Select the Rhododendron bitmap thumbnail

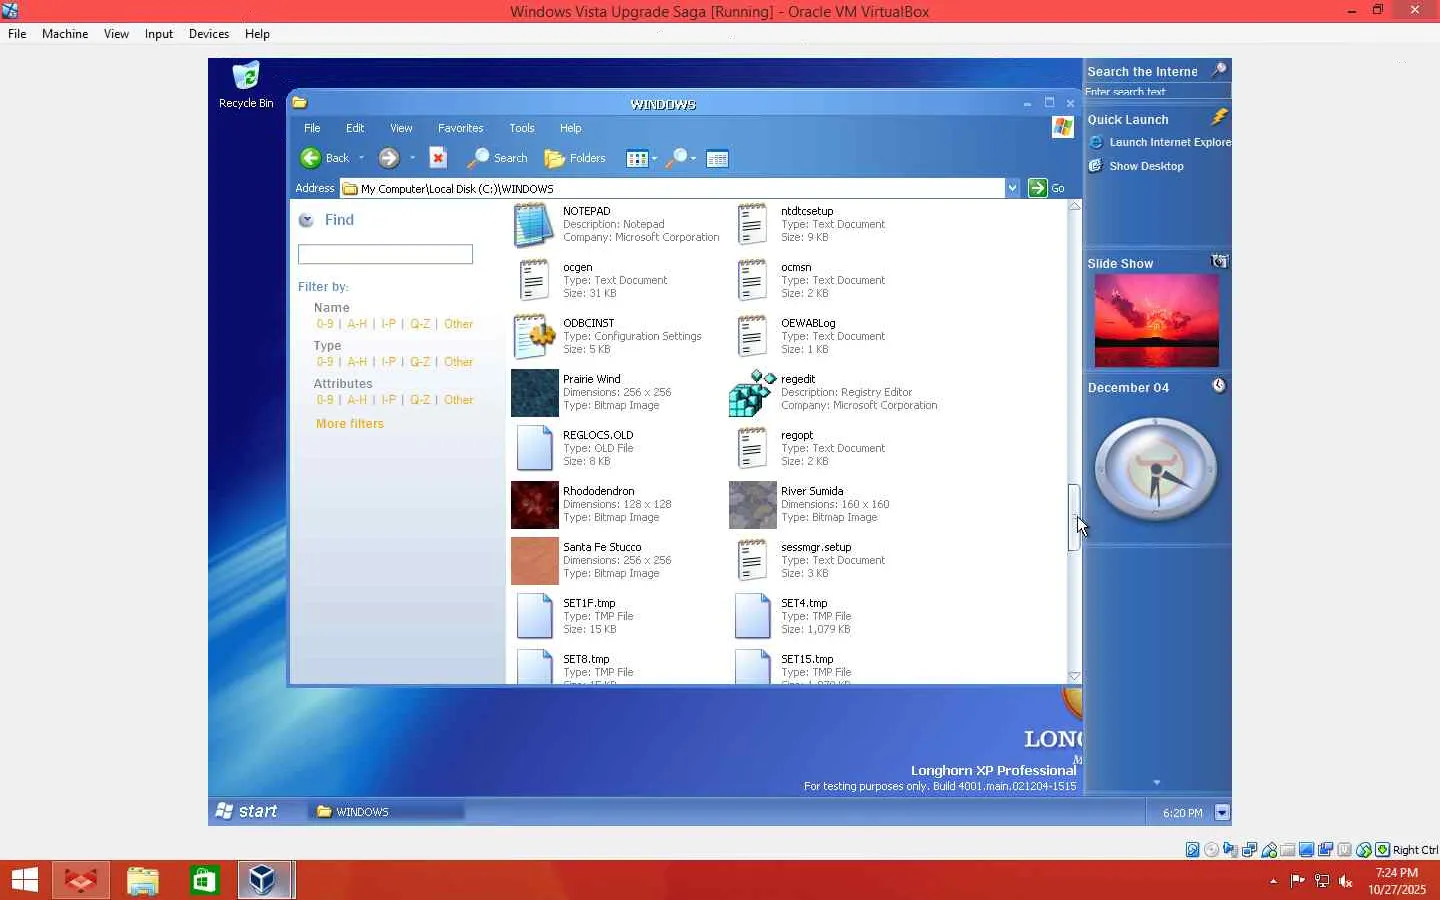pos(534,505)
